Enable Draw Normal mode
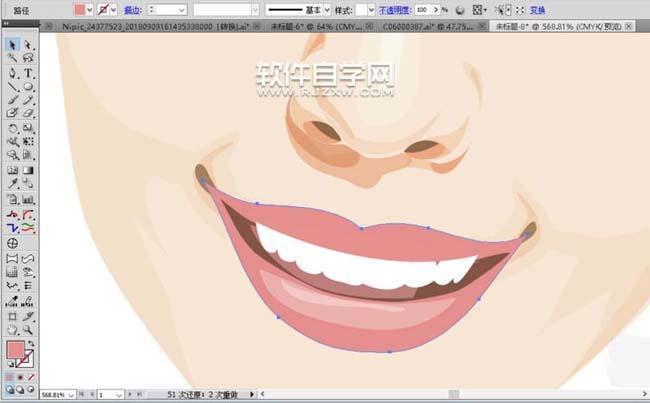This screenshot has width=650, height=403. click(10, 390)
